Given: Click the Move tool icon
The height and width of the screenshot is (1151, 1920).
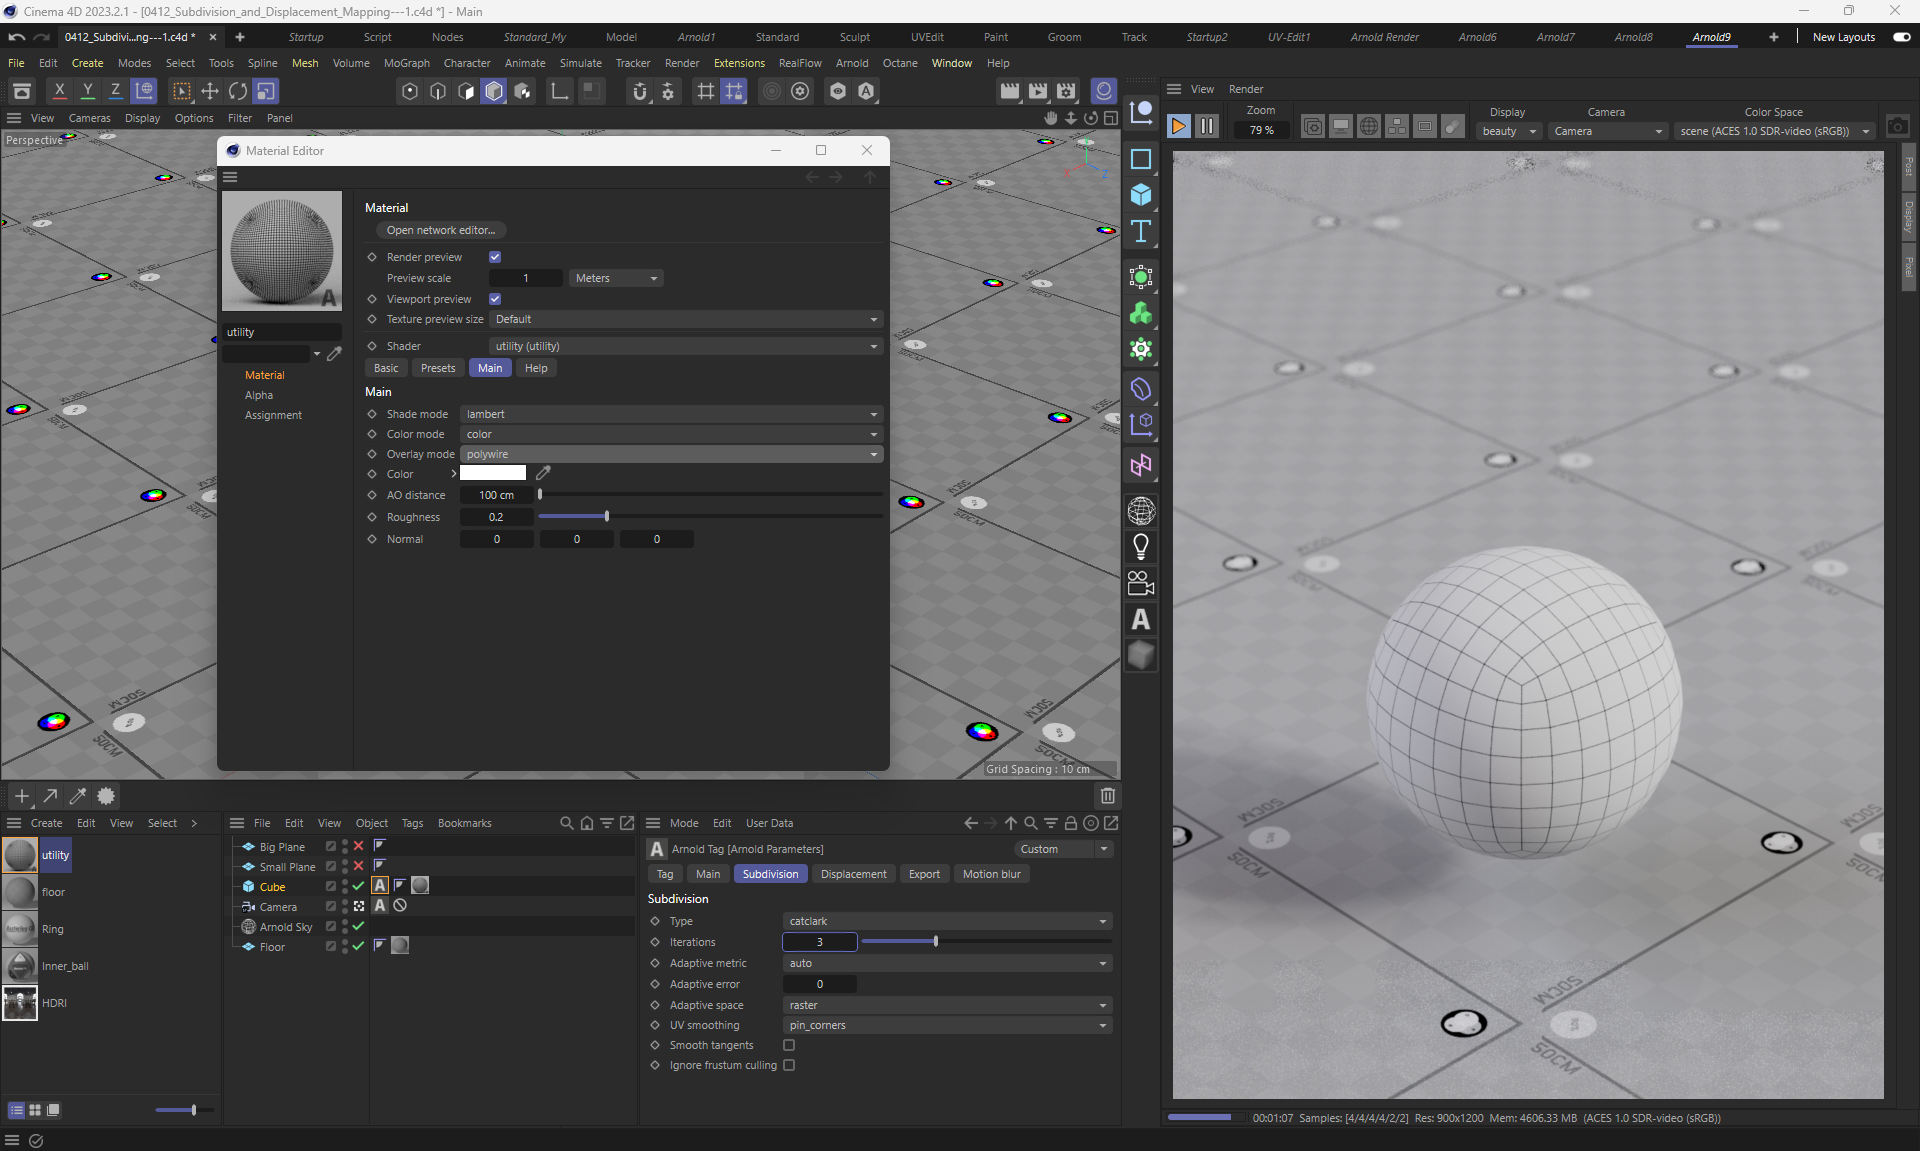Looking at the screenshot, I should [x=210, y=91].
